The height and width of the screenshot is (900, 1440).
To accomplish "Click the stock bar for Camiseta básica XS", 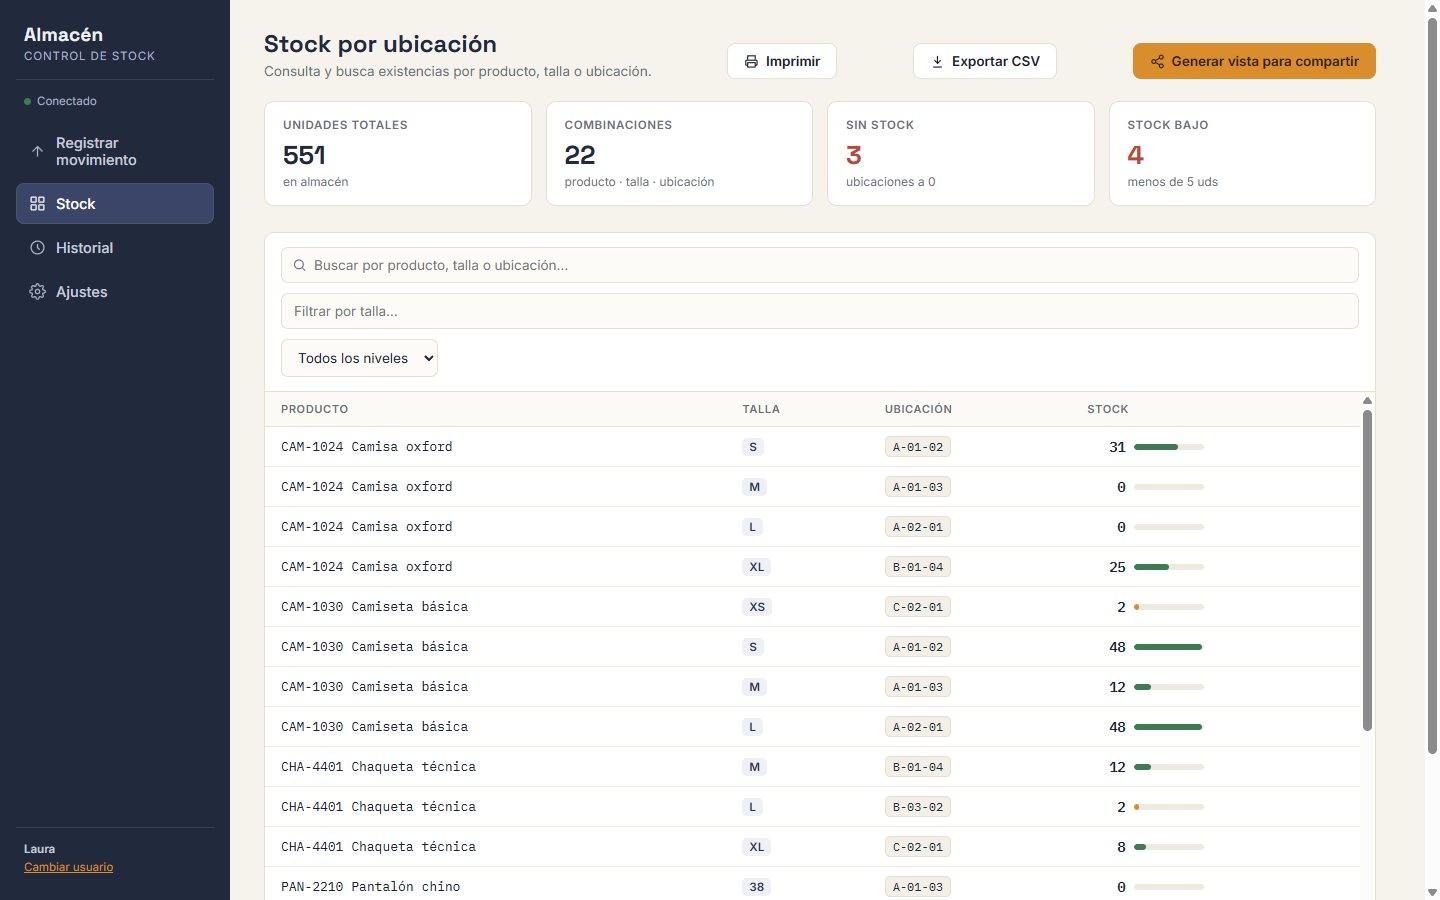I will [x=1169, y=607].
